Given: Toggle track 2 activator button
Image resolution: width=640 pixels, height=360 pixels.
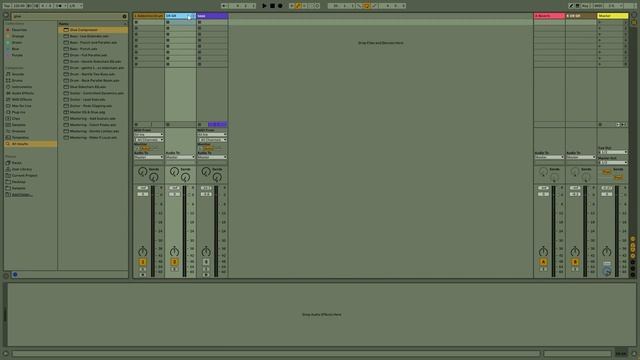Looking at the screenshot, I should click(x=174, y=262).
